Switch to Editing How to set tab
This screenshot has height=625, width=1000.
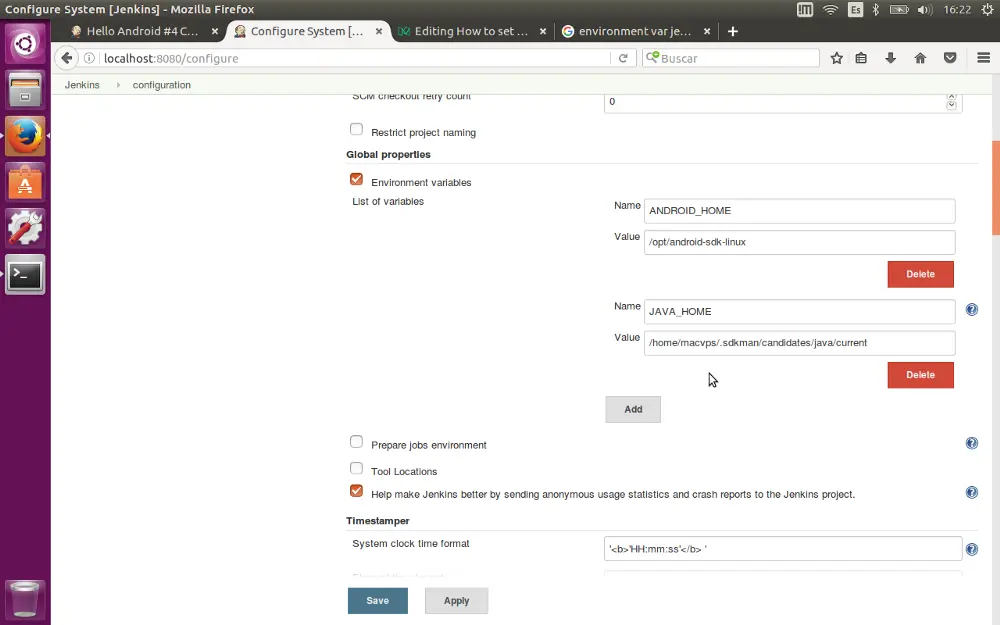pyautogui.click(x=471, y=31)
